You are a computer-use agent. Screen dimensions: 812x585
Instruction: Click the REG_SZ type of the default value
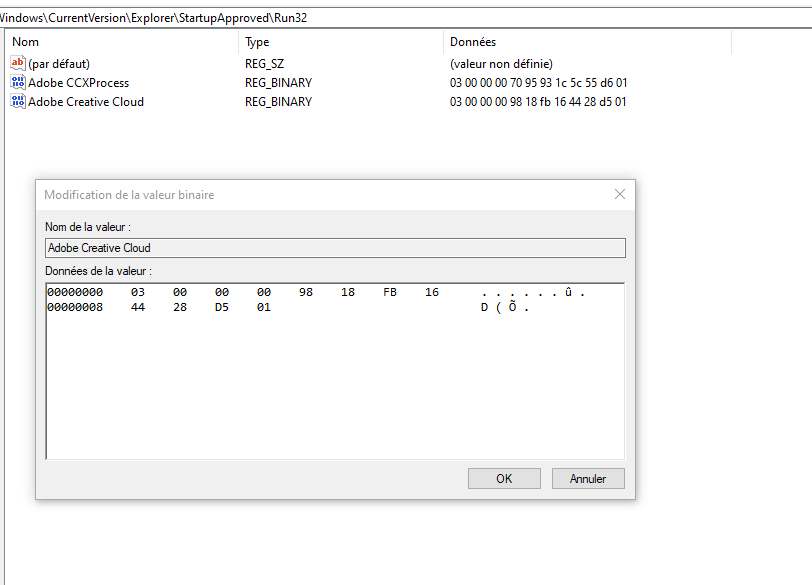point(265,63)
